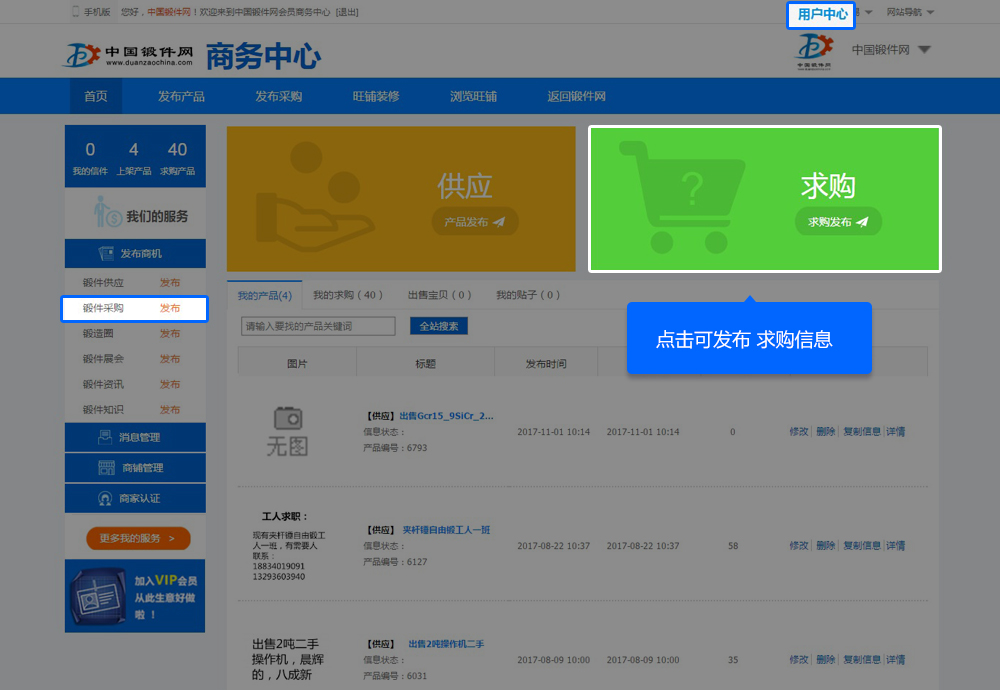Screen dimensions: 1000x690
Task: Click the message icon beside 消息管理
Action: [106, 438]
